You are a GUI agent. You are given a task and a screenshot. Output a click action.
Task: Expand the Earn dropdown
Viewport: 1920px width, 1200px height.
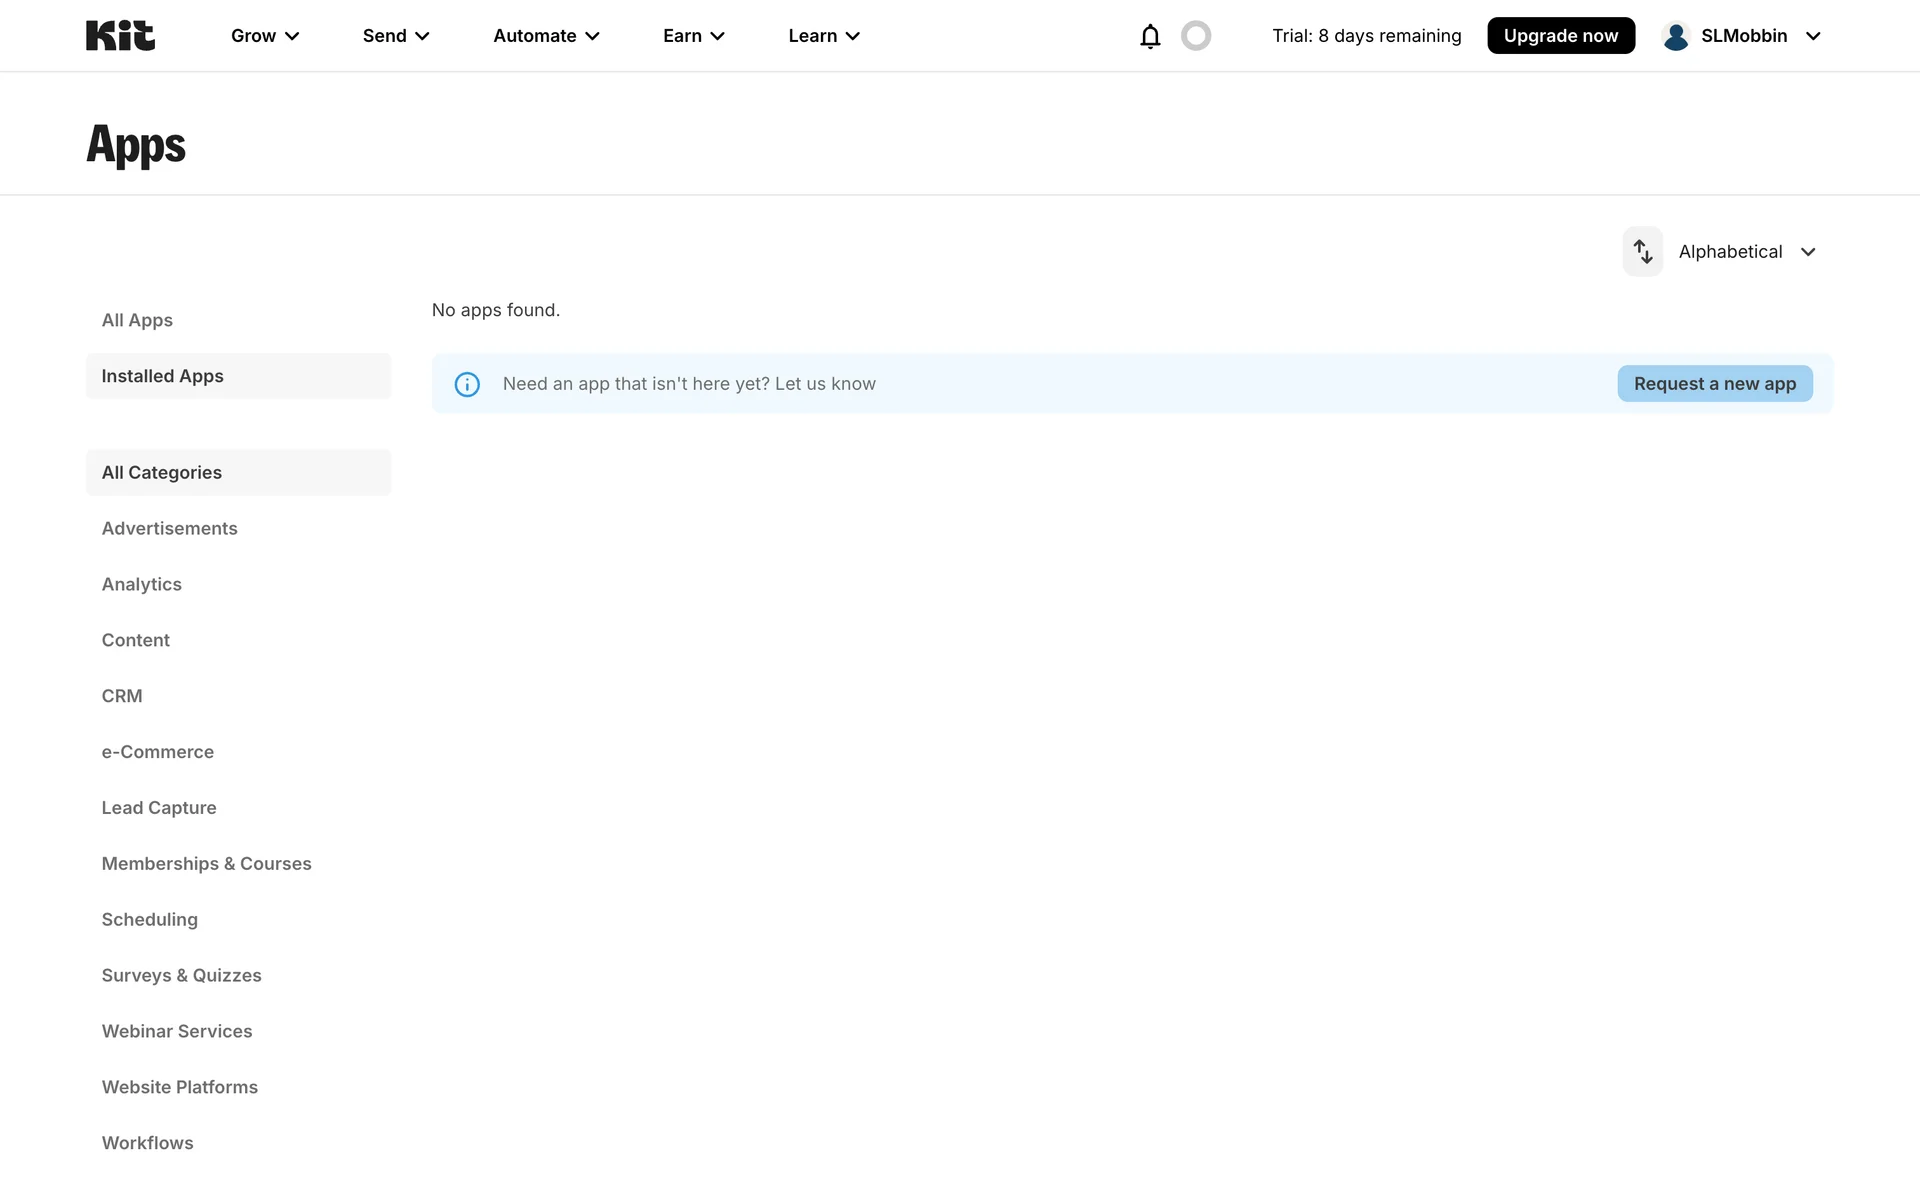[x=693, y=36]
